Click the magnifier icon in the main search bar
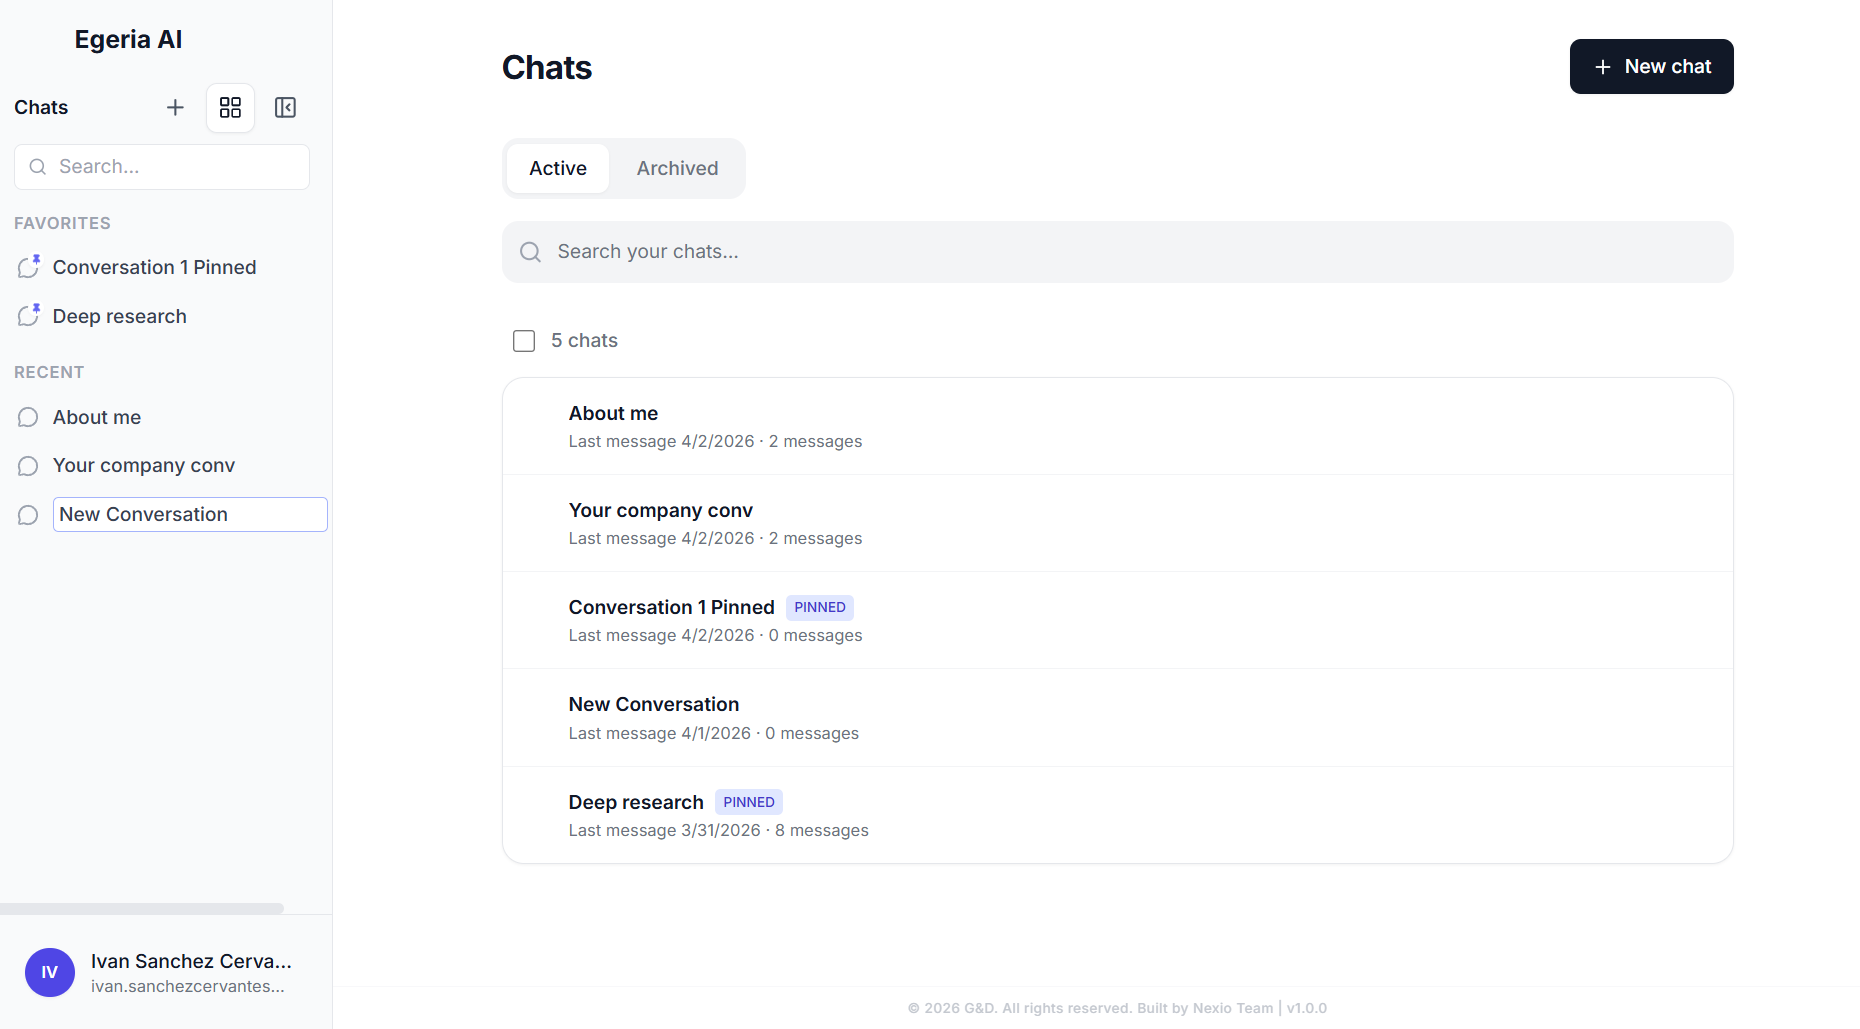Image resolution: width=1860 pixels, height=1029 pixels. [x=530, y=251]
